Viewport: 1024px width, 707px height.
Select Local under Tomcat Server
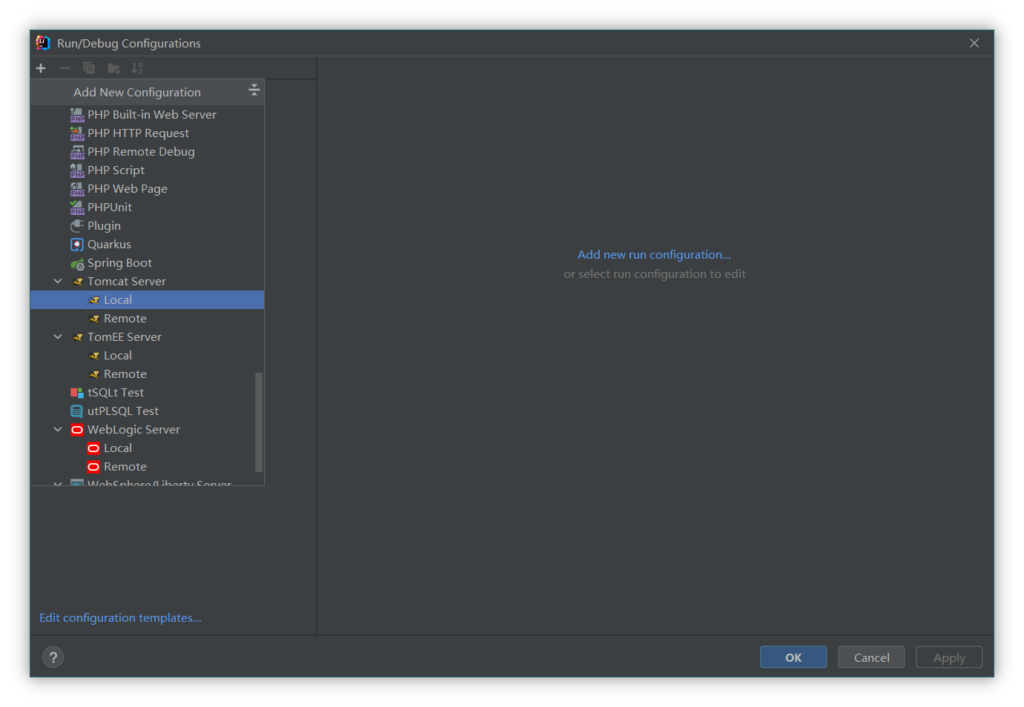[148, 300]
